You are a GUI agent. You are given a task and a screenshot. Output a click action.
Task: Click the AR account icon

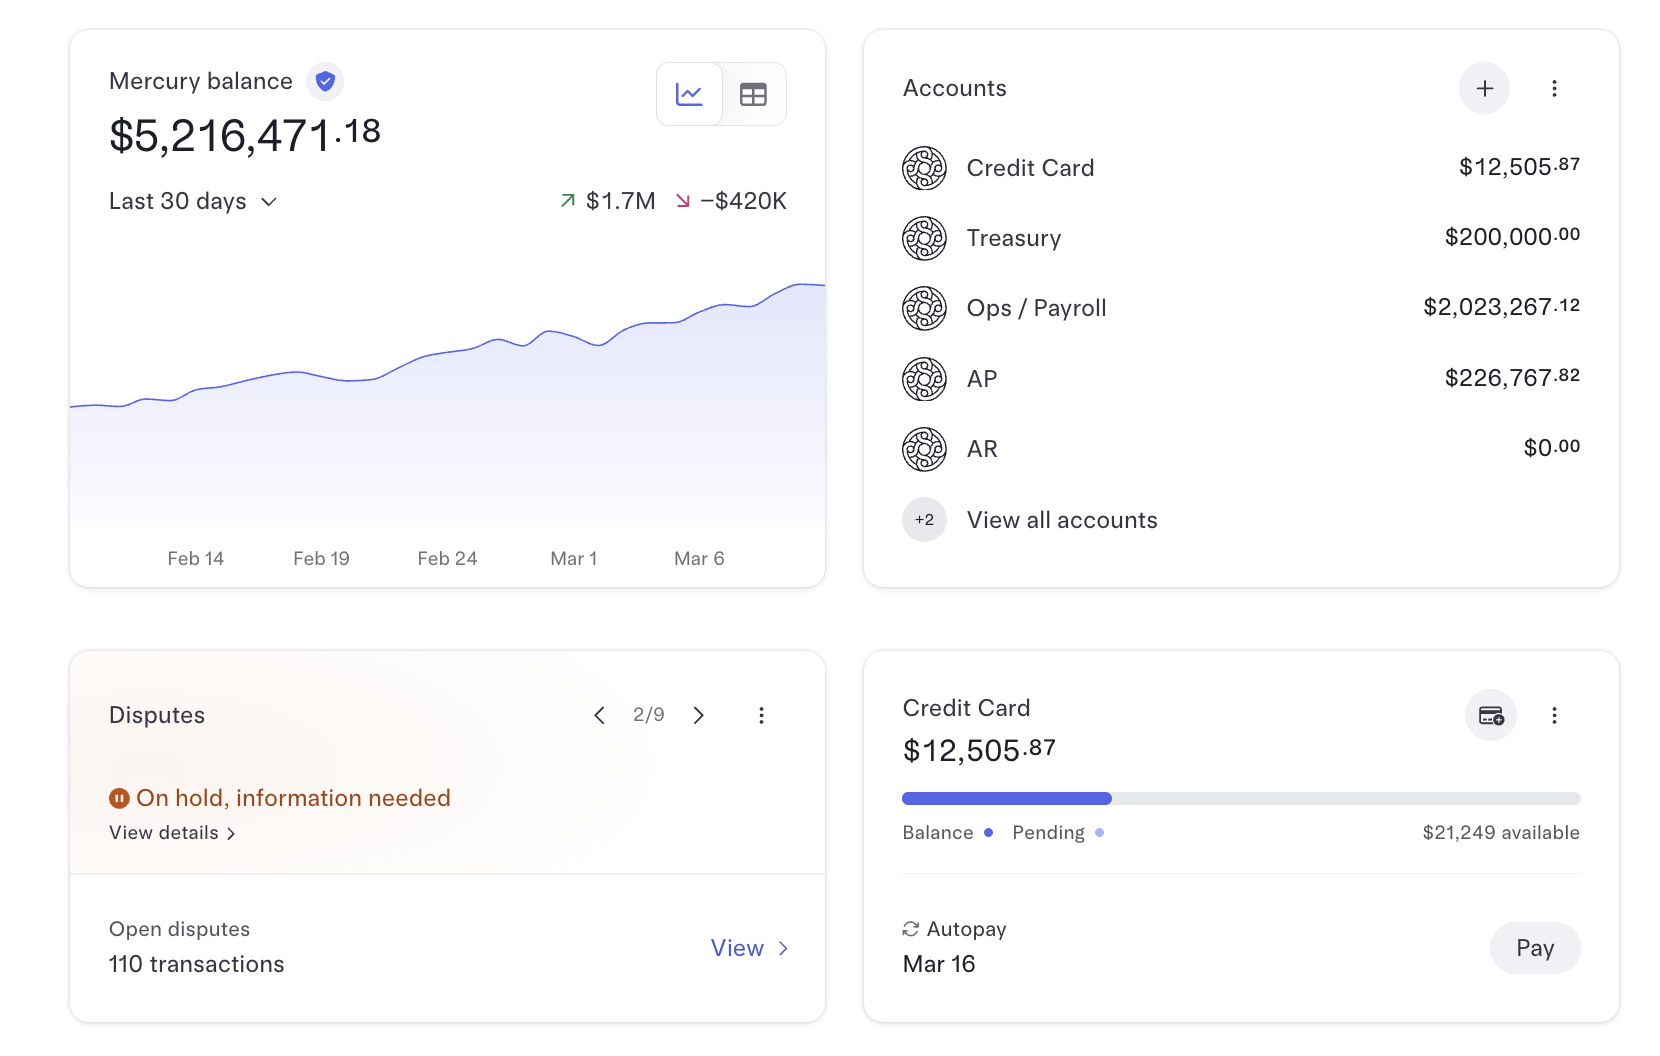pos(924,449)
